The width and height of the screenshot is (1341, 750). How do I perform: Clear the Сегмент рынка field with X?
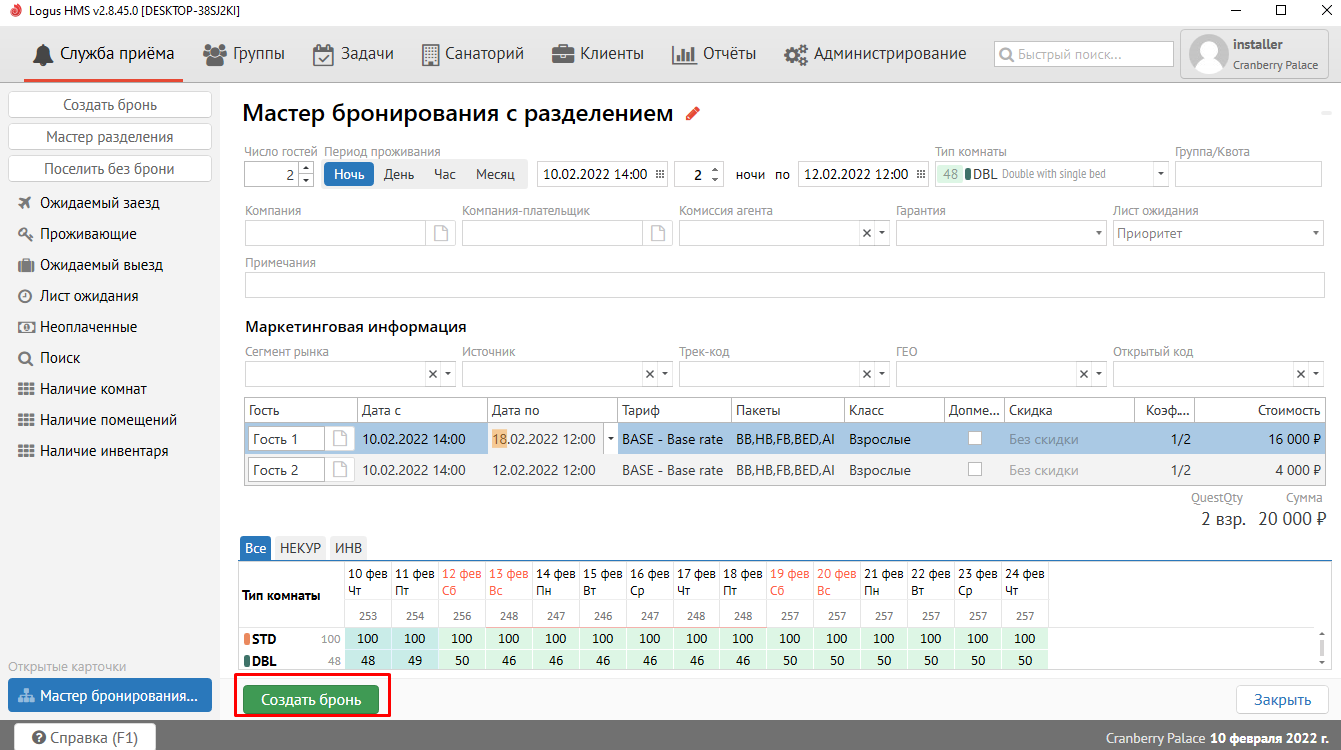click(433, 374)
